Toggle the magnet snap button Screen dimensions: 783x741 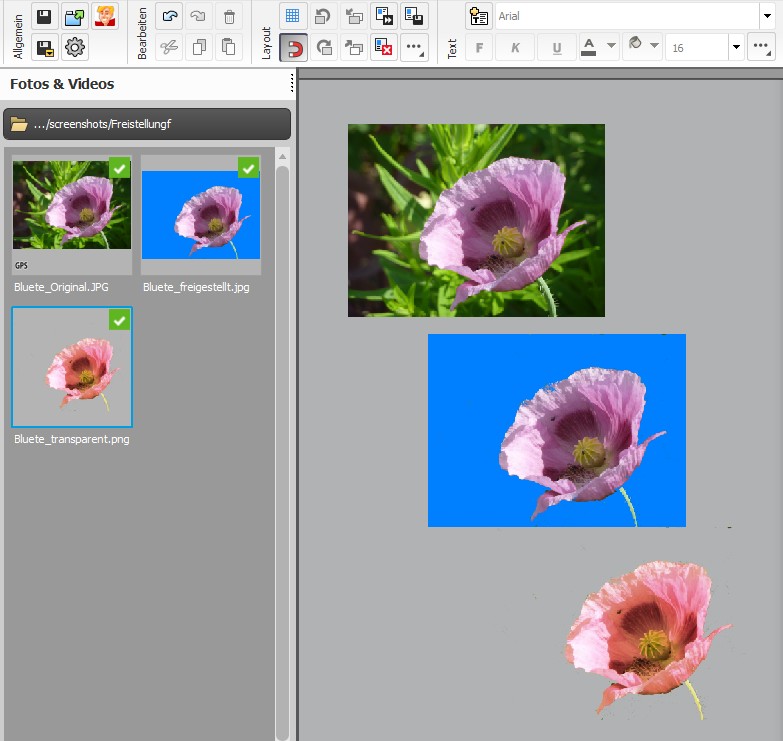[x=293, y=47]
